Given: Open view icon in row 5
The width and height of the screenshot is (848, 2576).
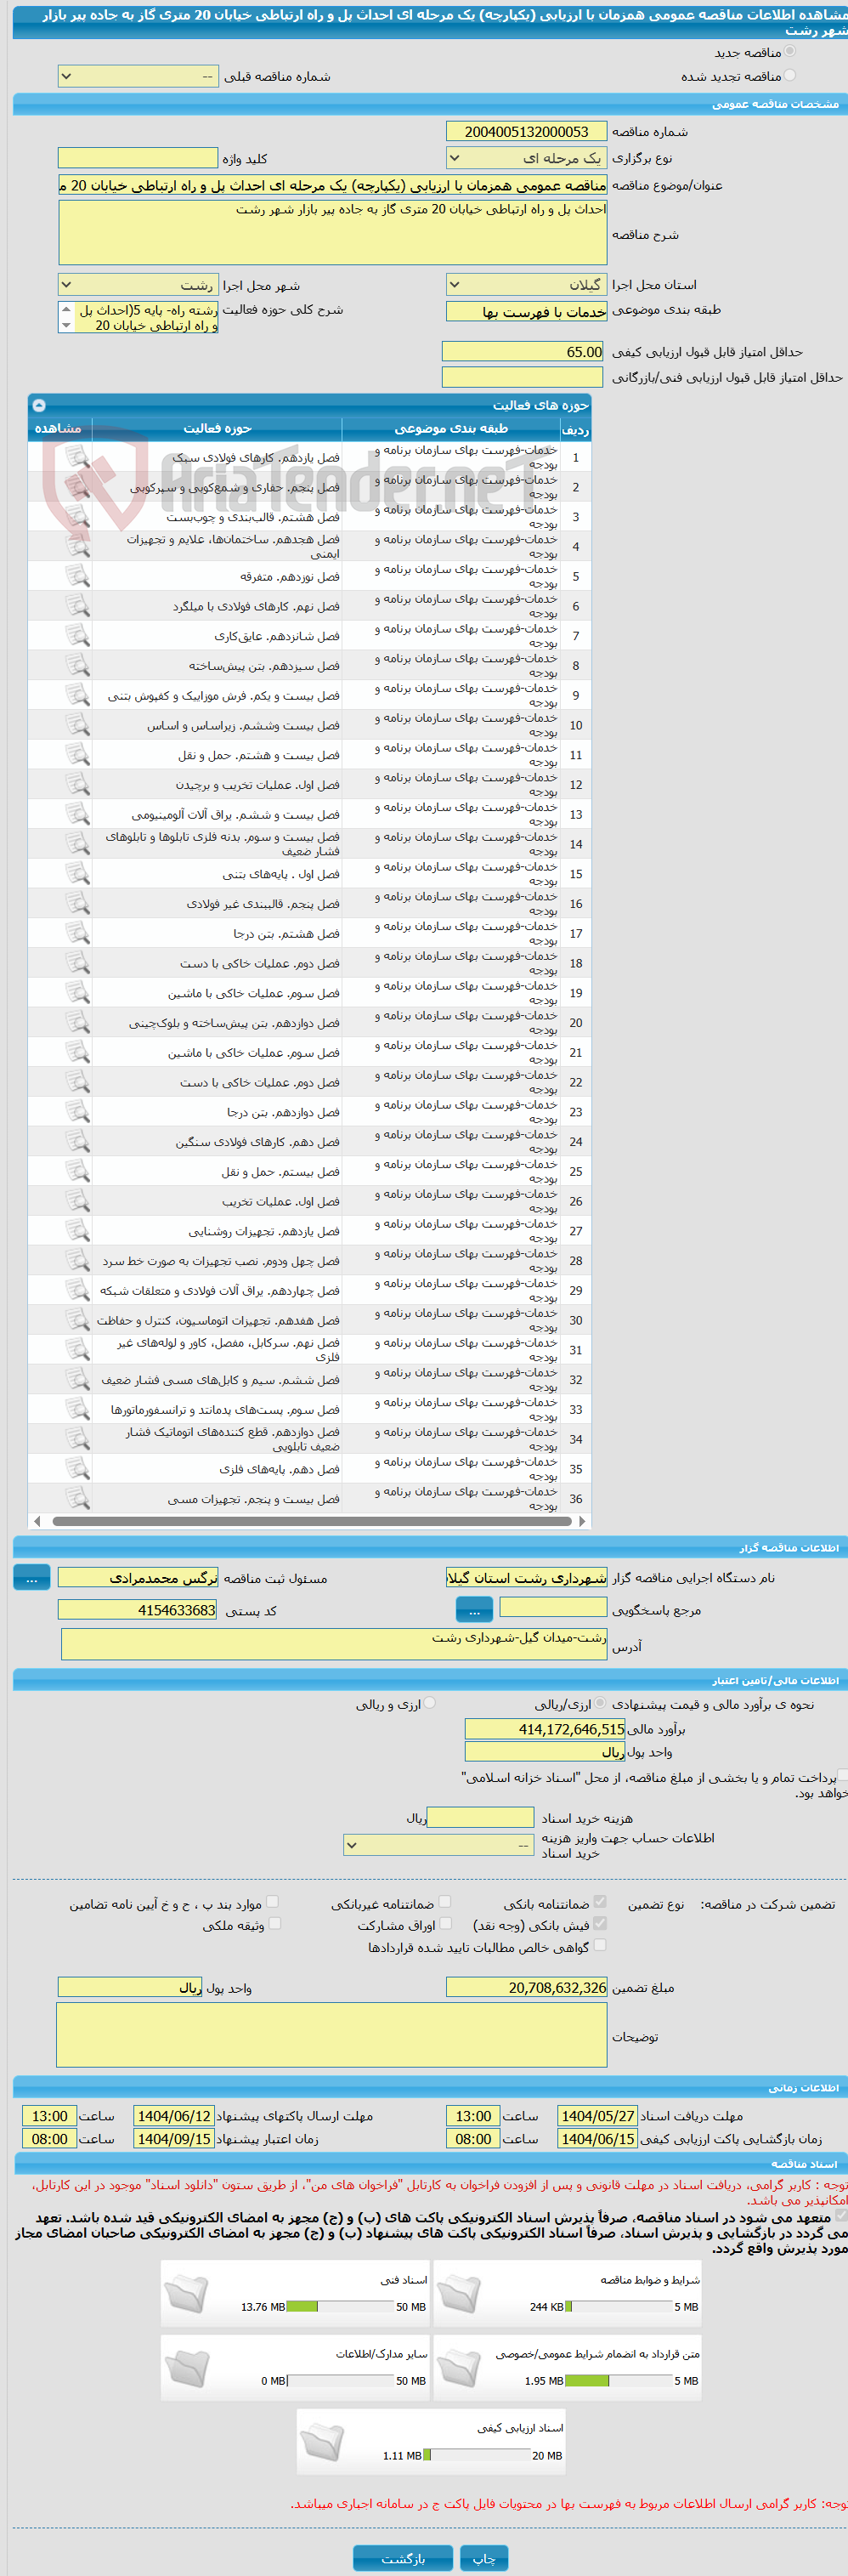Looking at the screenshot, I should 77,576.
